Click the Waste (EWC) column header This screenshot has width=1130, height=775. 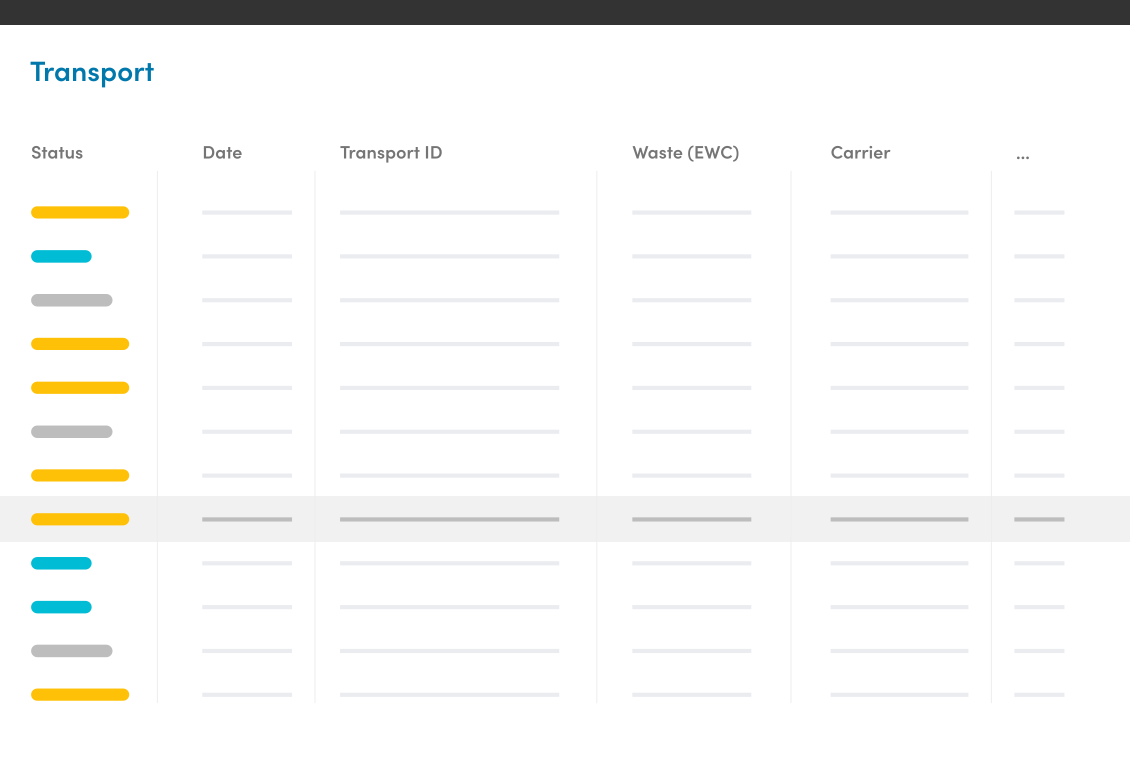(685, 153)
